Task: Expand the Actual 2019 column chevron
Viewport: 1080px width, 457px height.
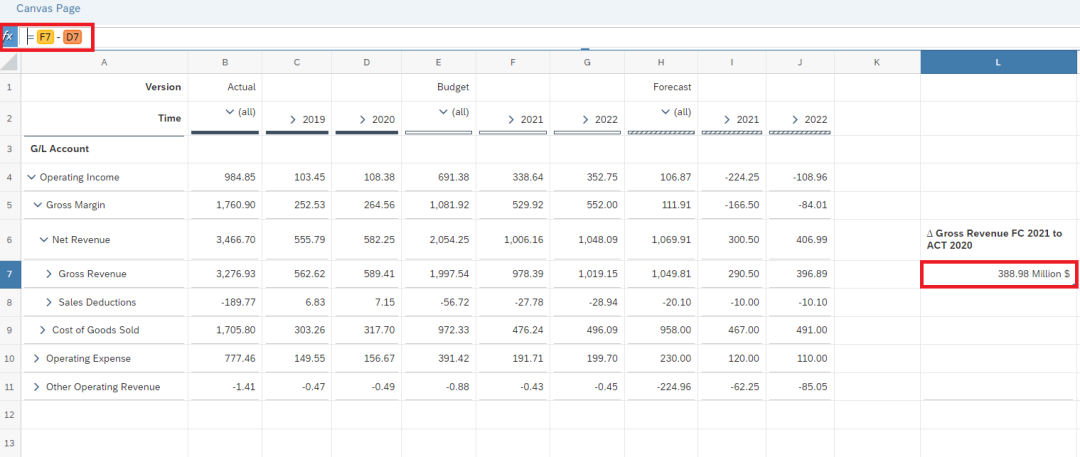Action: (x=293, y=119)
